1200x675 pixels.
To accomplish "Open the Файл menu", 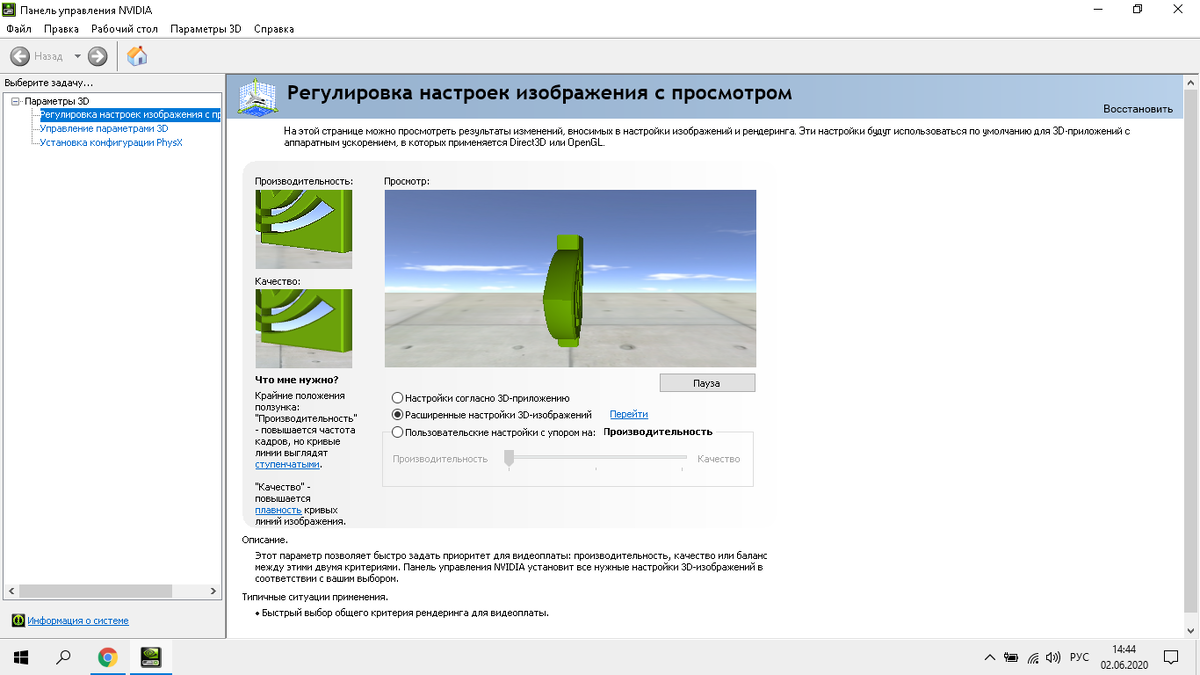I will click(19, 29).
